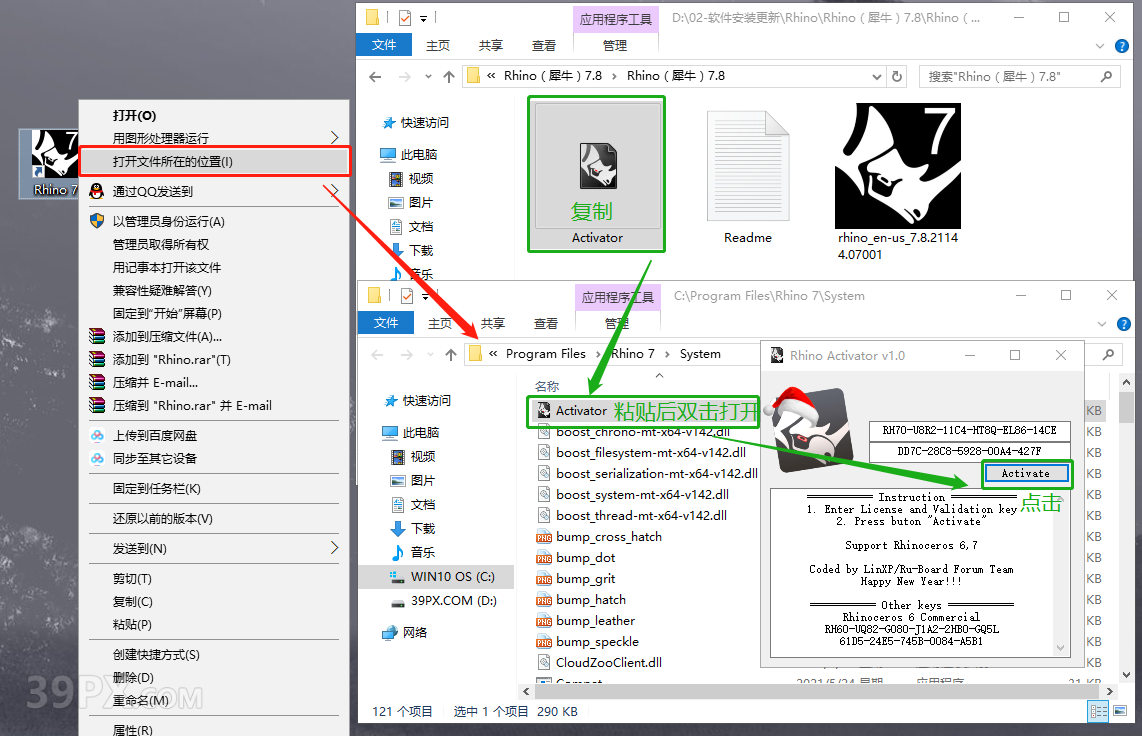Open the 主页 tab in the Rhino 7.8 window
Viewport: 1142px width, 736px height.
pos(438,46)
